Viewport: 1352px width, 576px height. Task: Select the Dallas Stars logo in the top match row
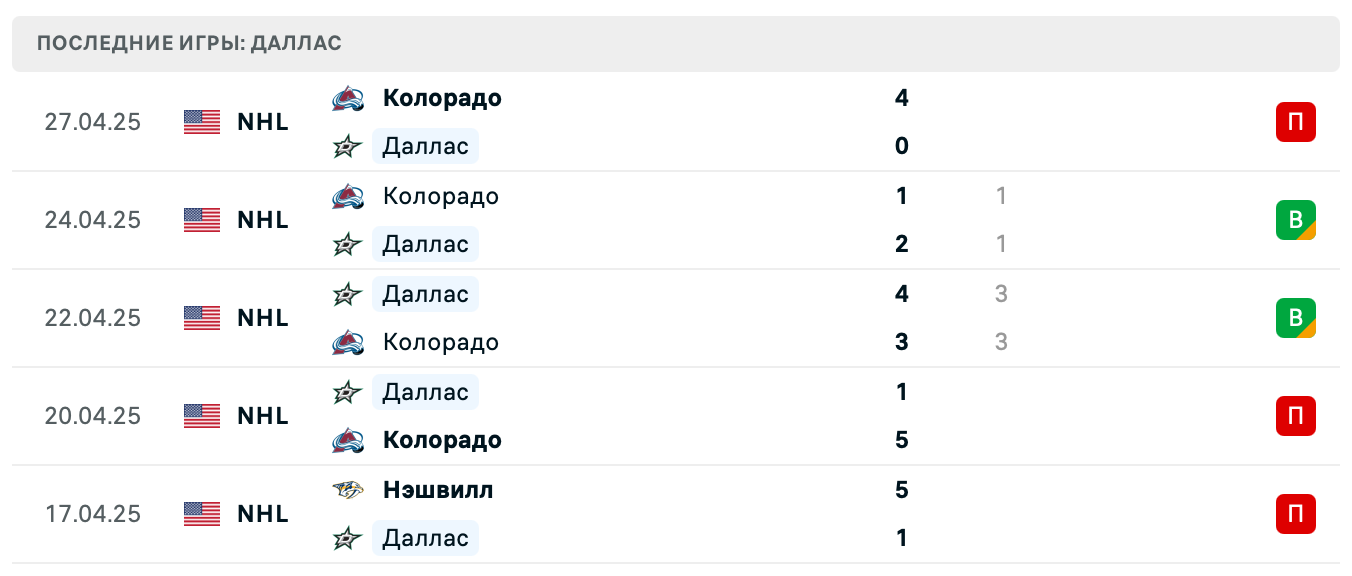tap(345, 146)
